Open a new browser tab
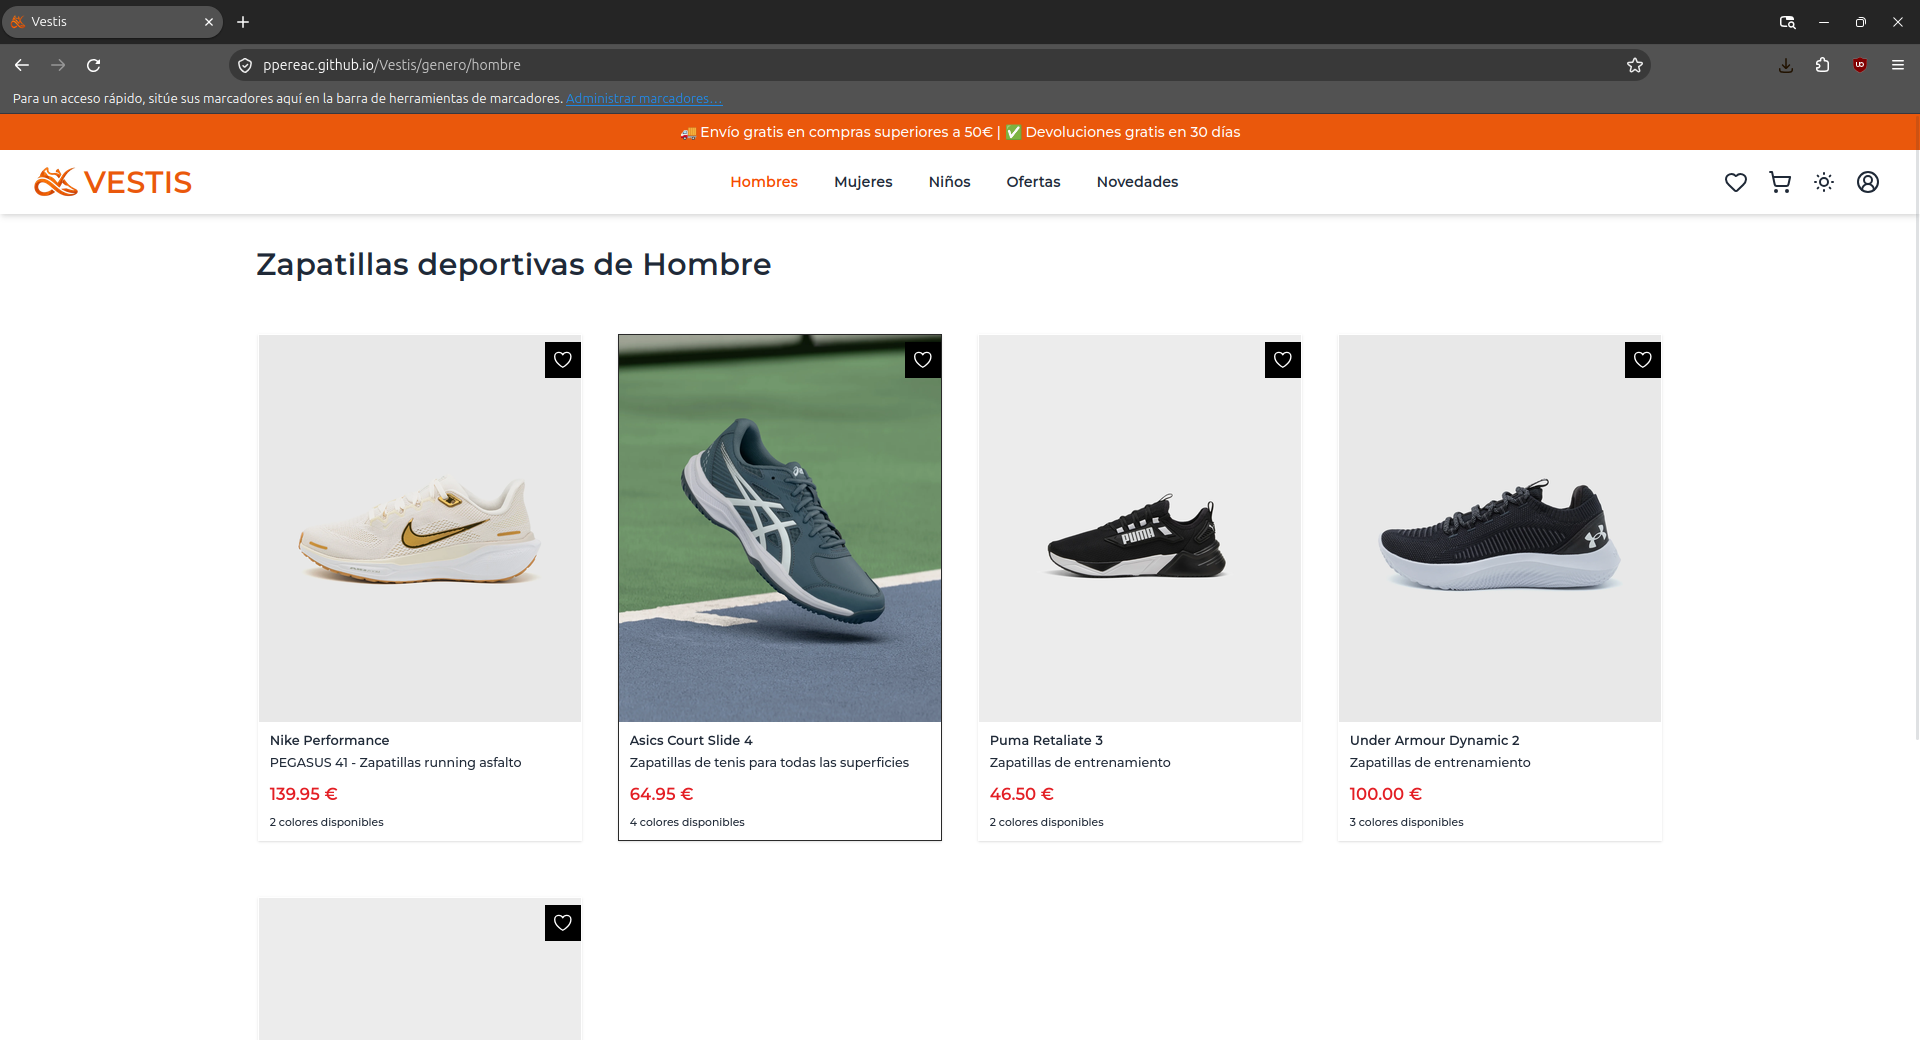The height and width of the screenshot is (1040, 1920). tap(243, 22)
